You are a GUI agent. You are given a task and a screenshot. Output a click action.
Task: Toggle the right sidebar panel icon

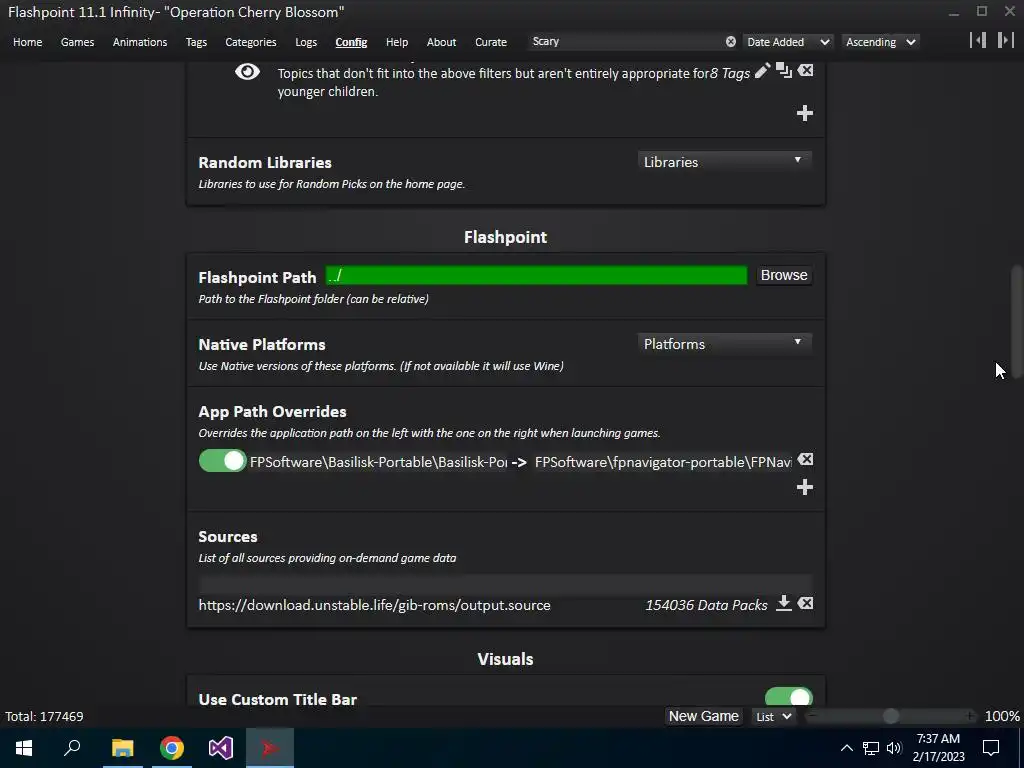pos(1005,40)
